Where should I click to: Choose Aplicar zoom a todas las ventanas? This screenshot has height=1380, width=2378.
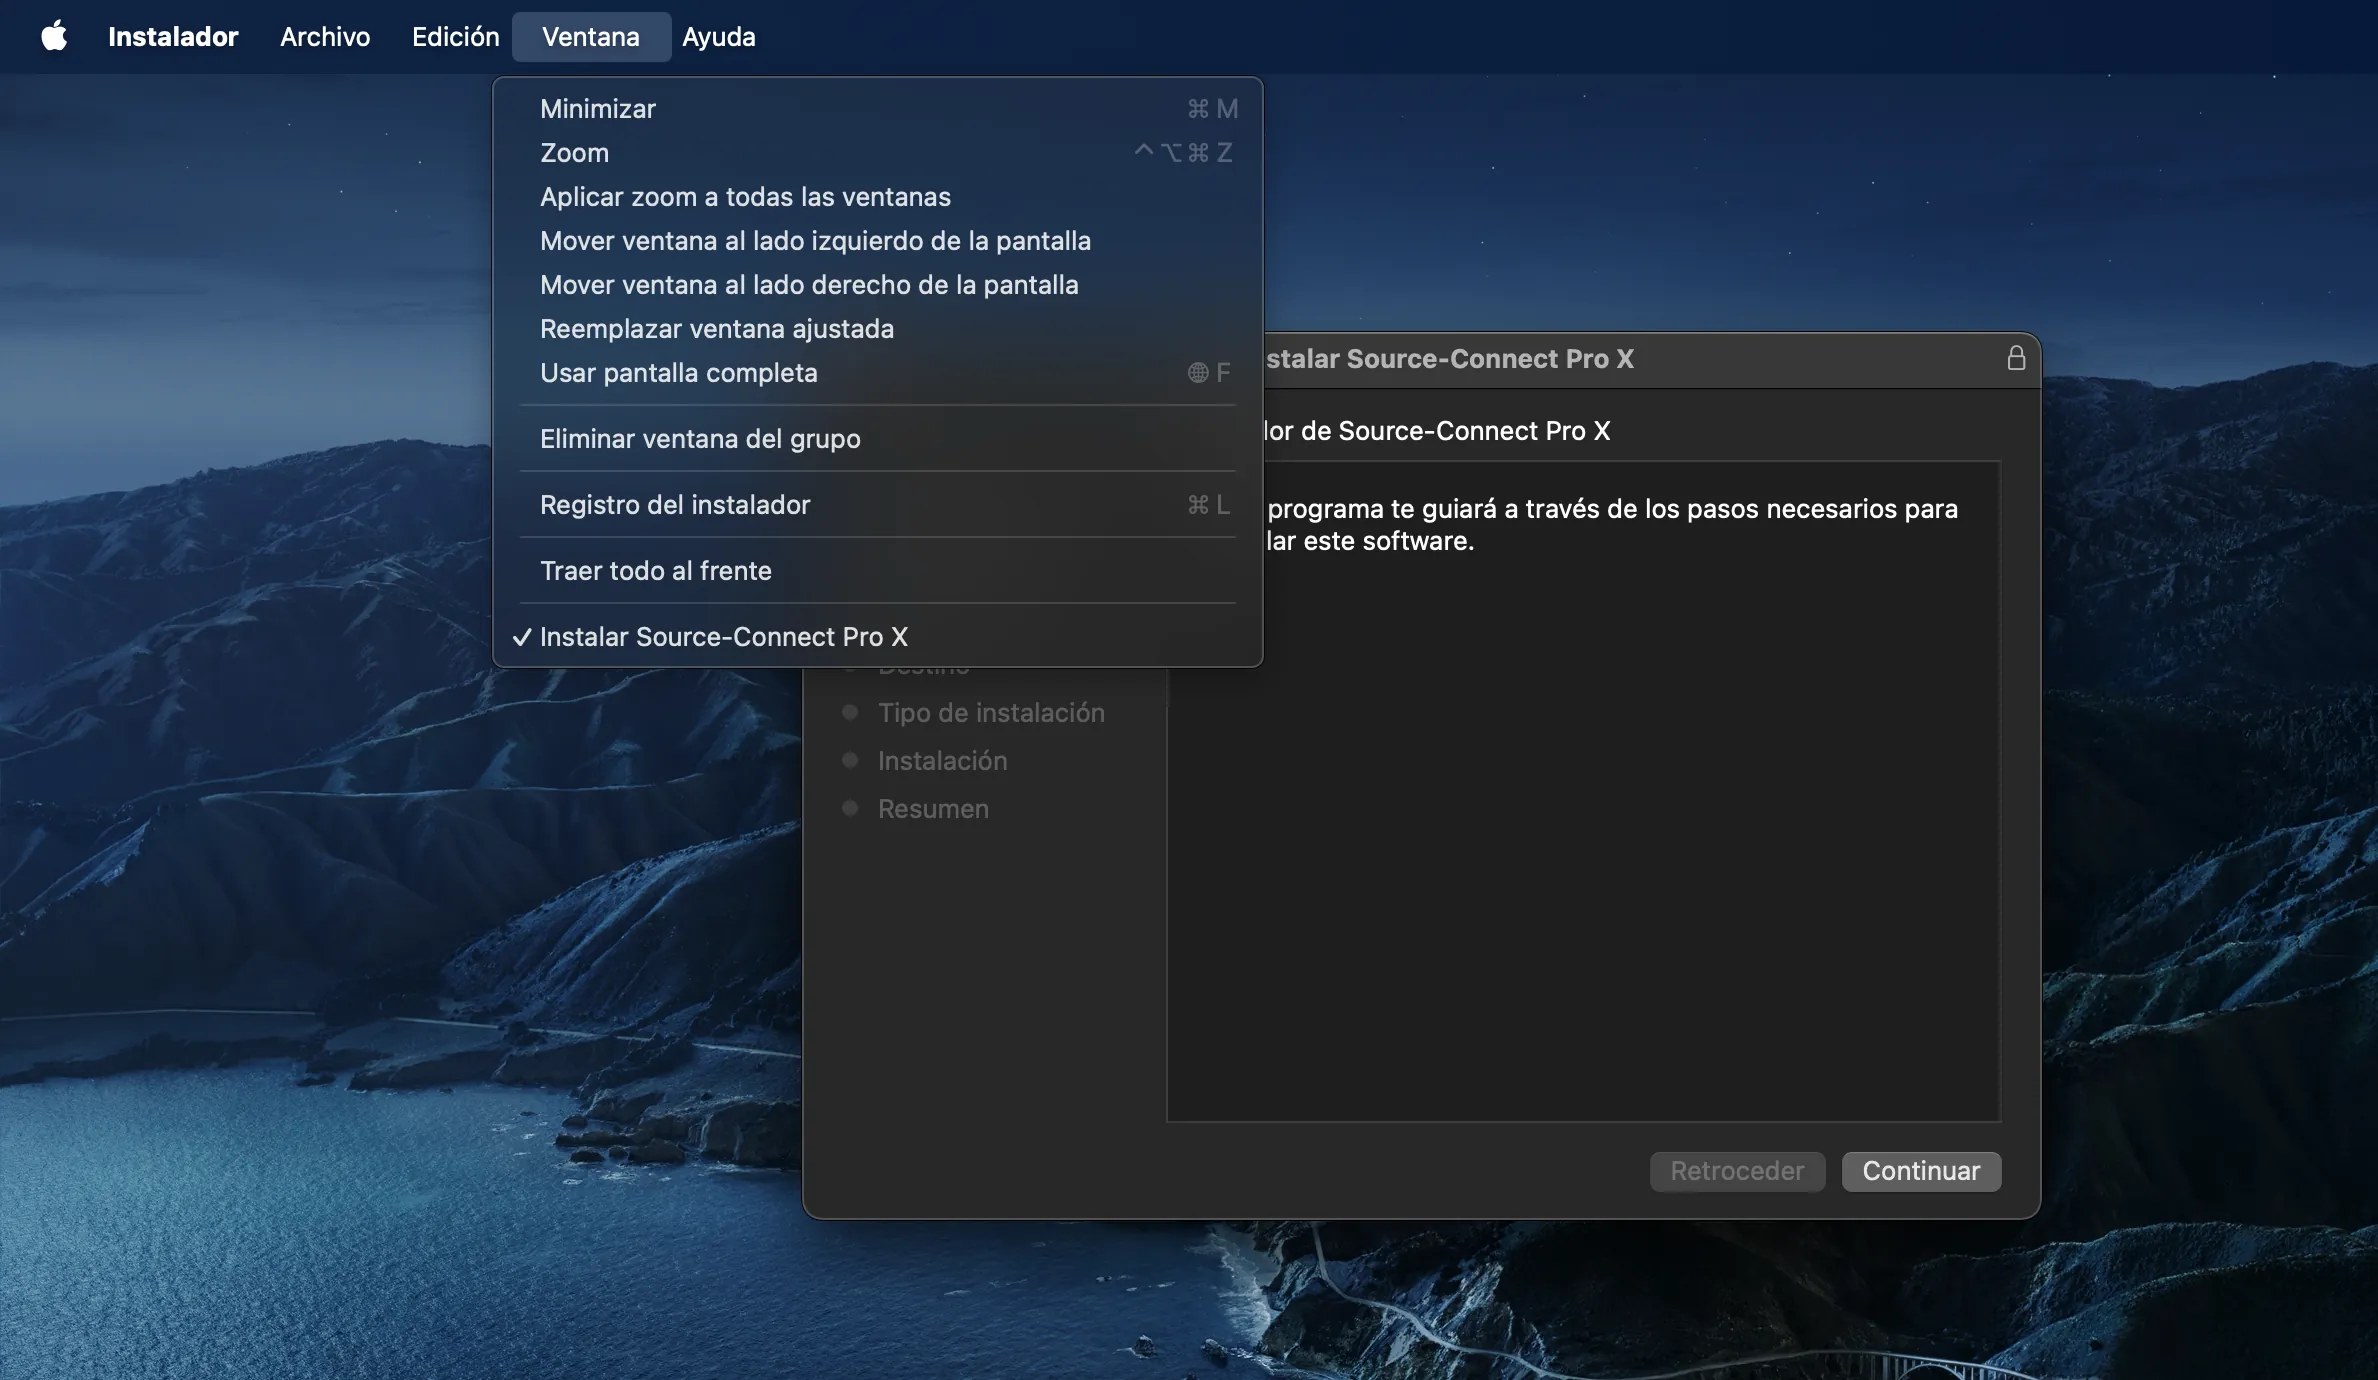[x=878, y=196]
